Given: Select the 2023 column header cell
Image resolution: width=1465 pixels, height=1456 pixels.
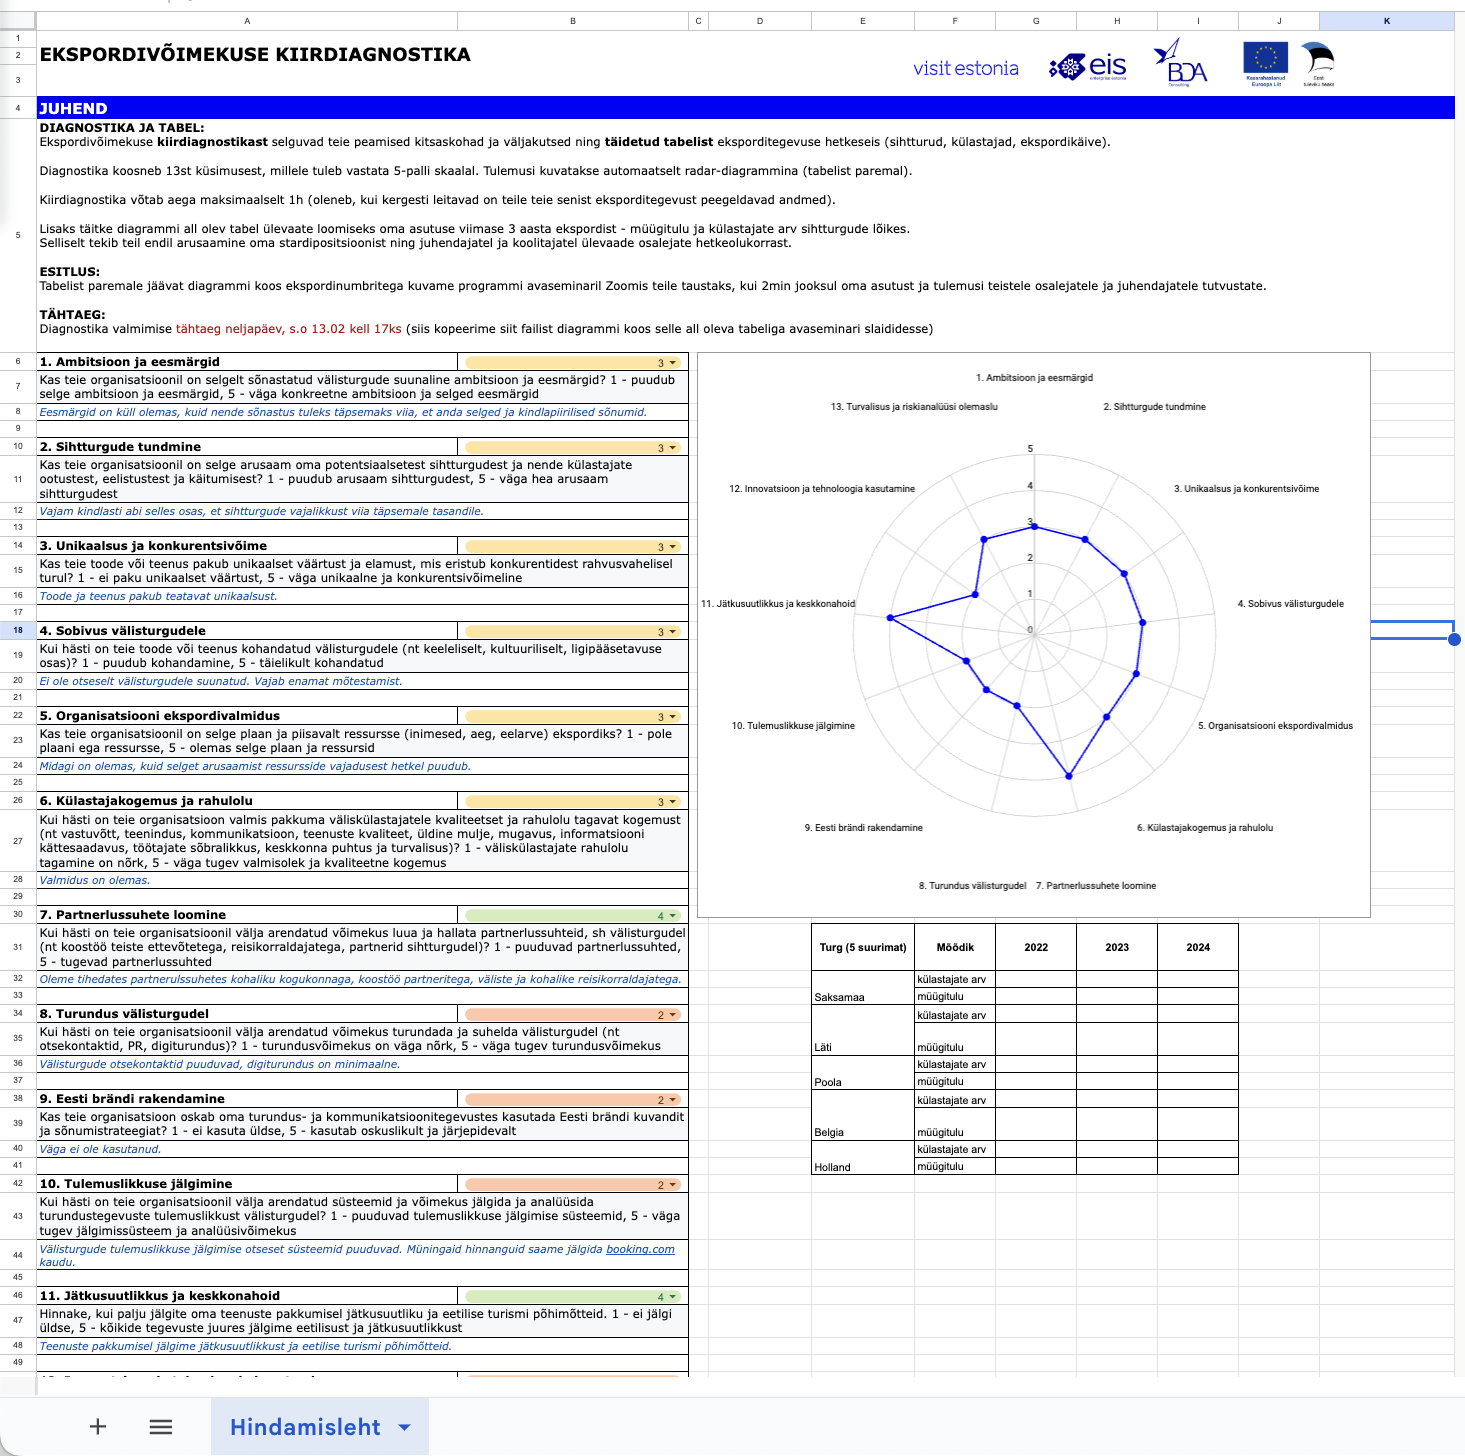Looking at the screenshot, I should pos(1117,947).
